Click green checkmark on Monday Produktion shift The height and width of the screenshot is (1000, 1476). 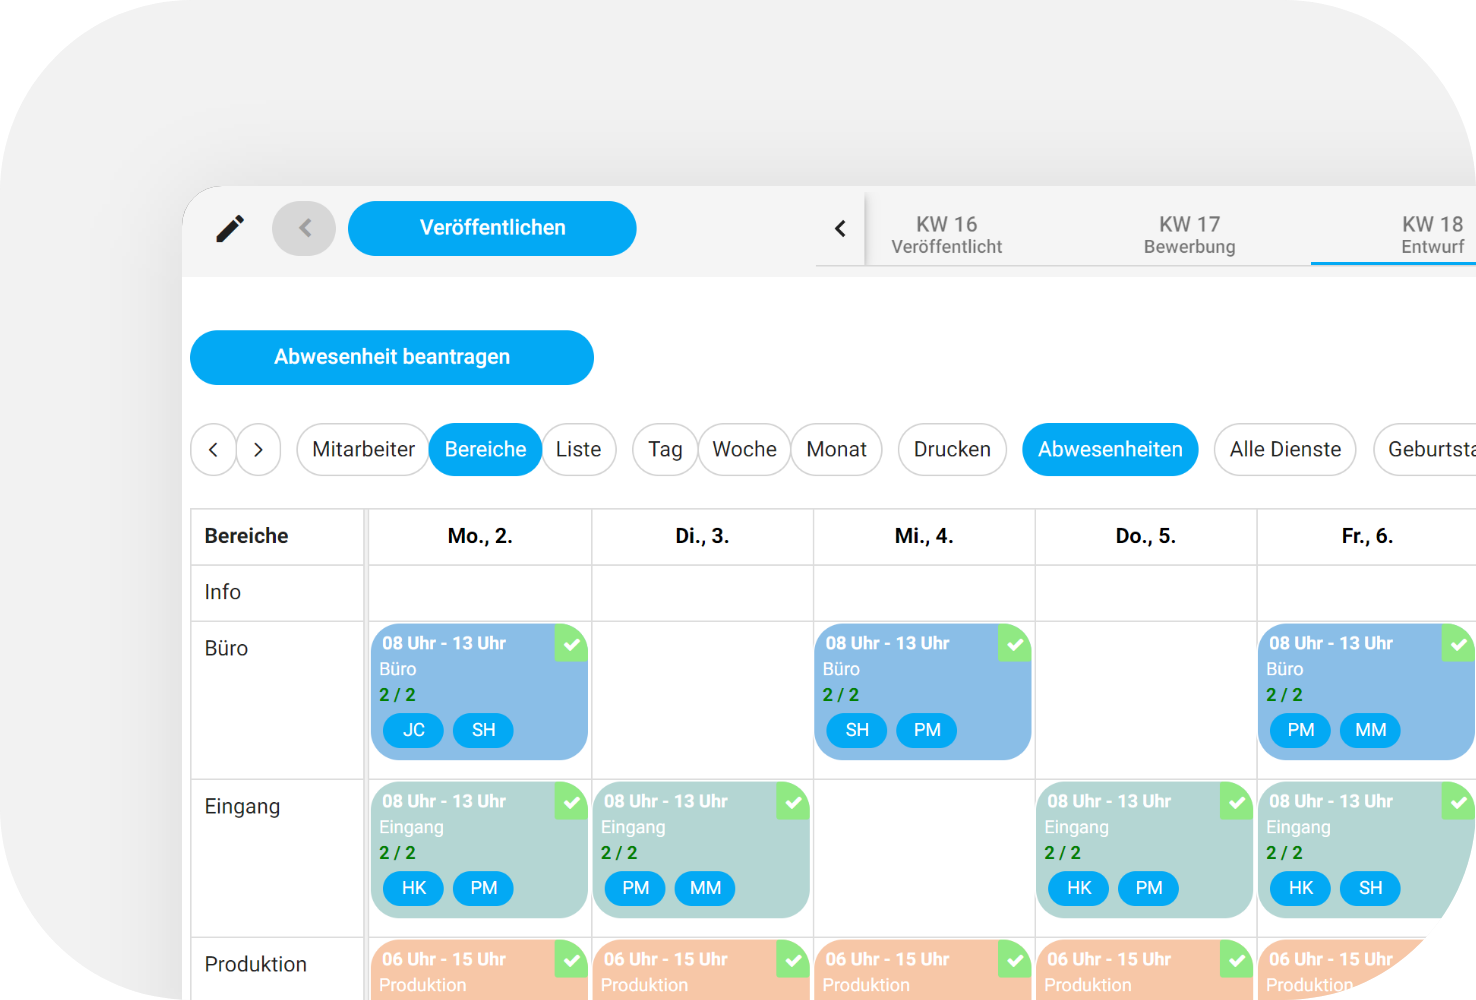(x=571, y=960)
